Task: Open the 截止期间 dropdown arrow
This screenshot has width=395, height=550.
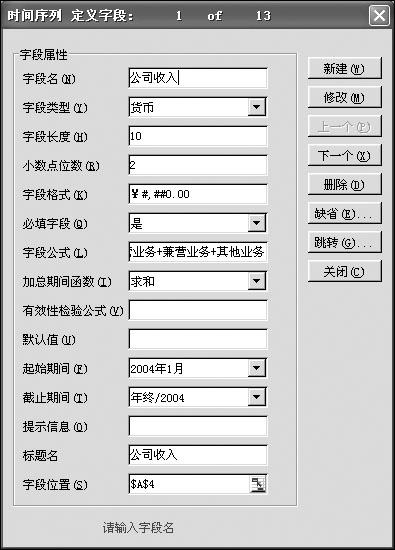Action: pos(257,397)
